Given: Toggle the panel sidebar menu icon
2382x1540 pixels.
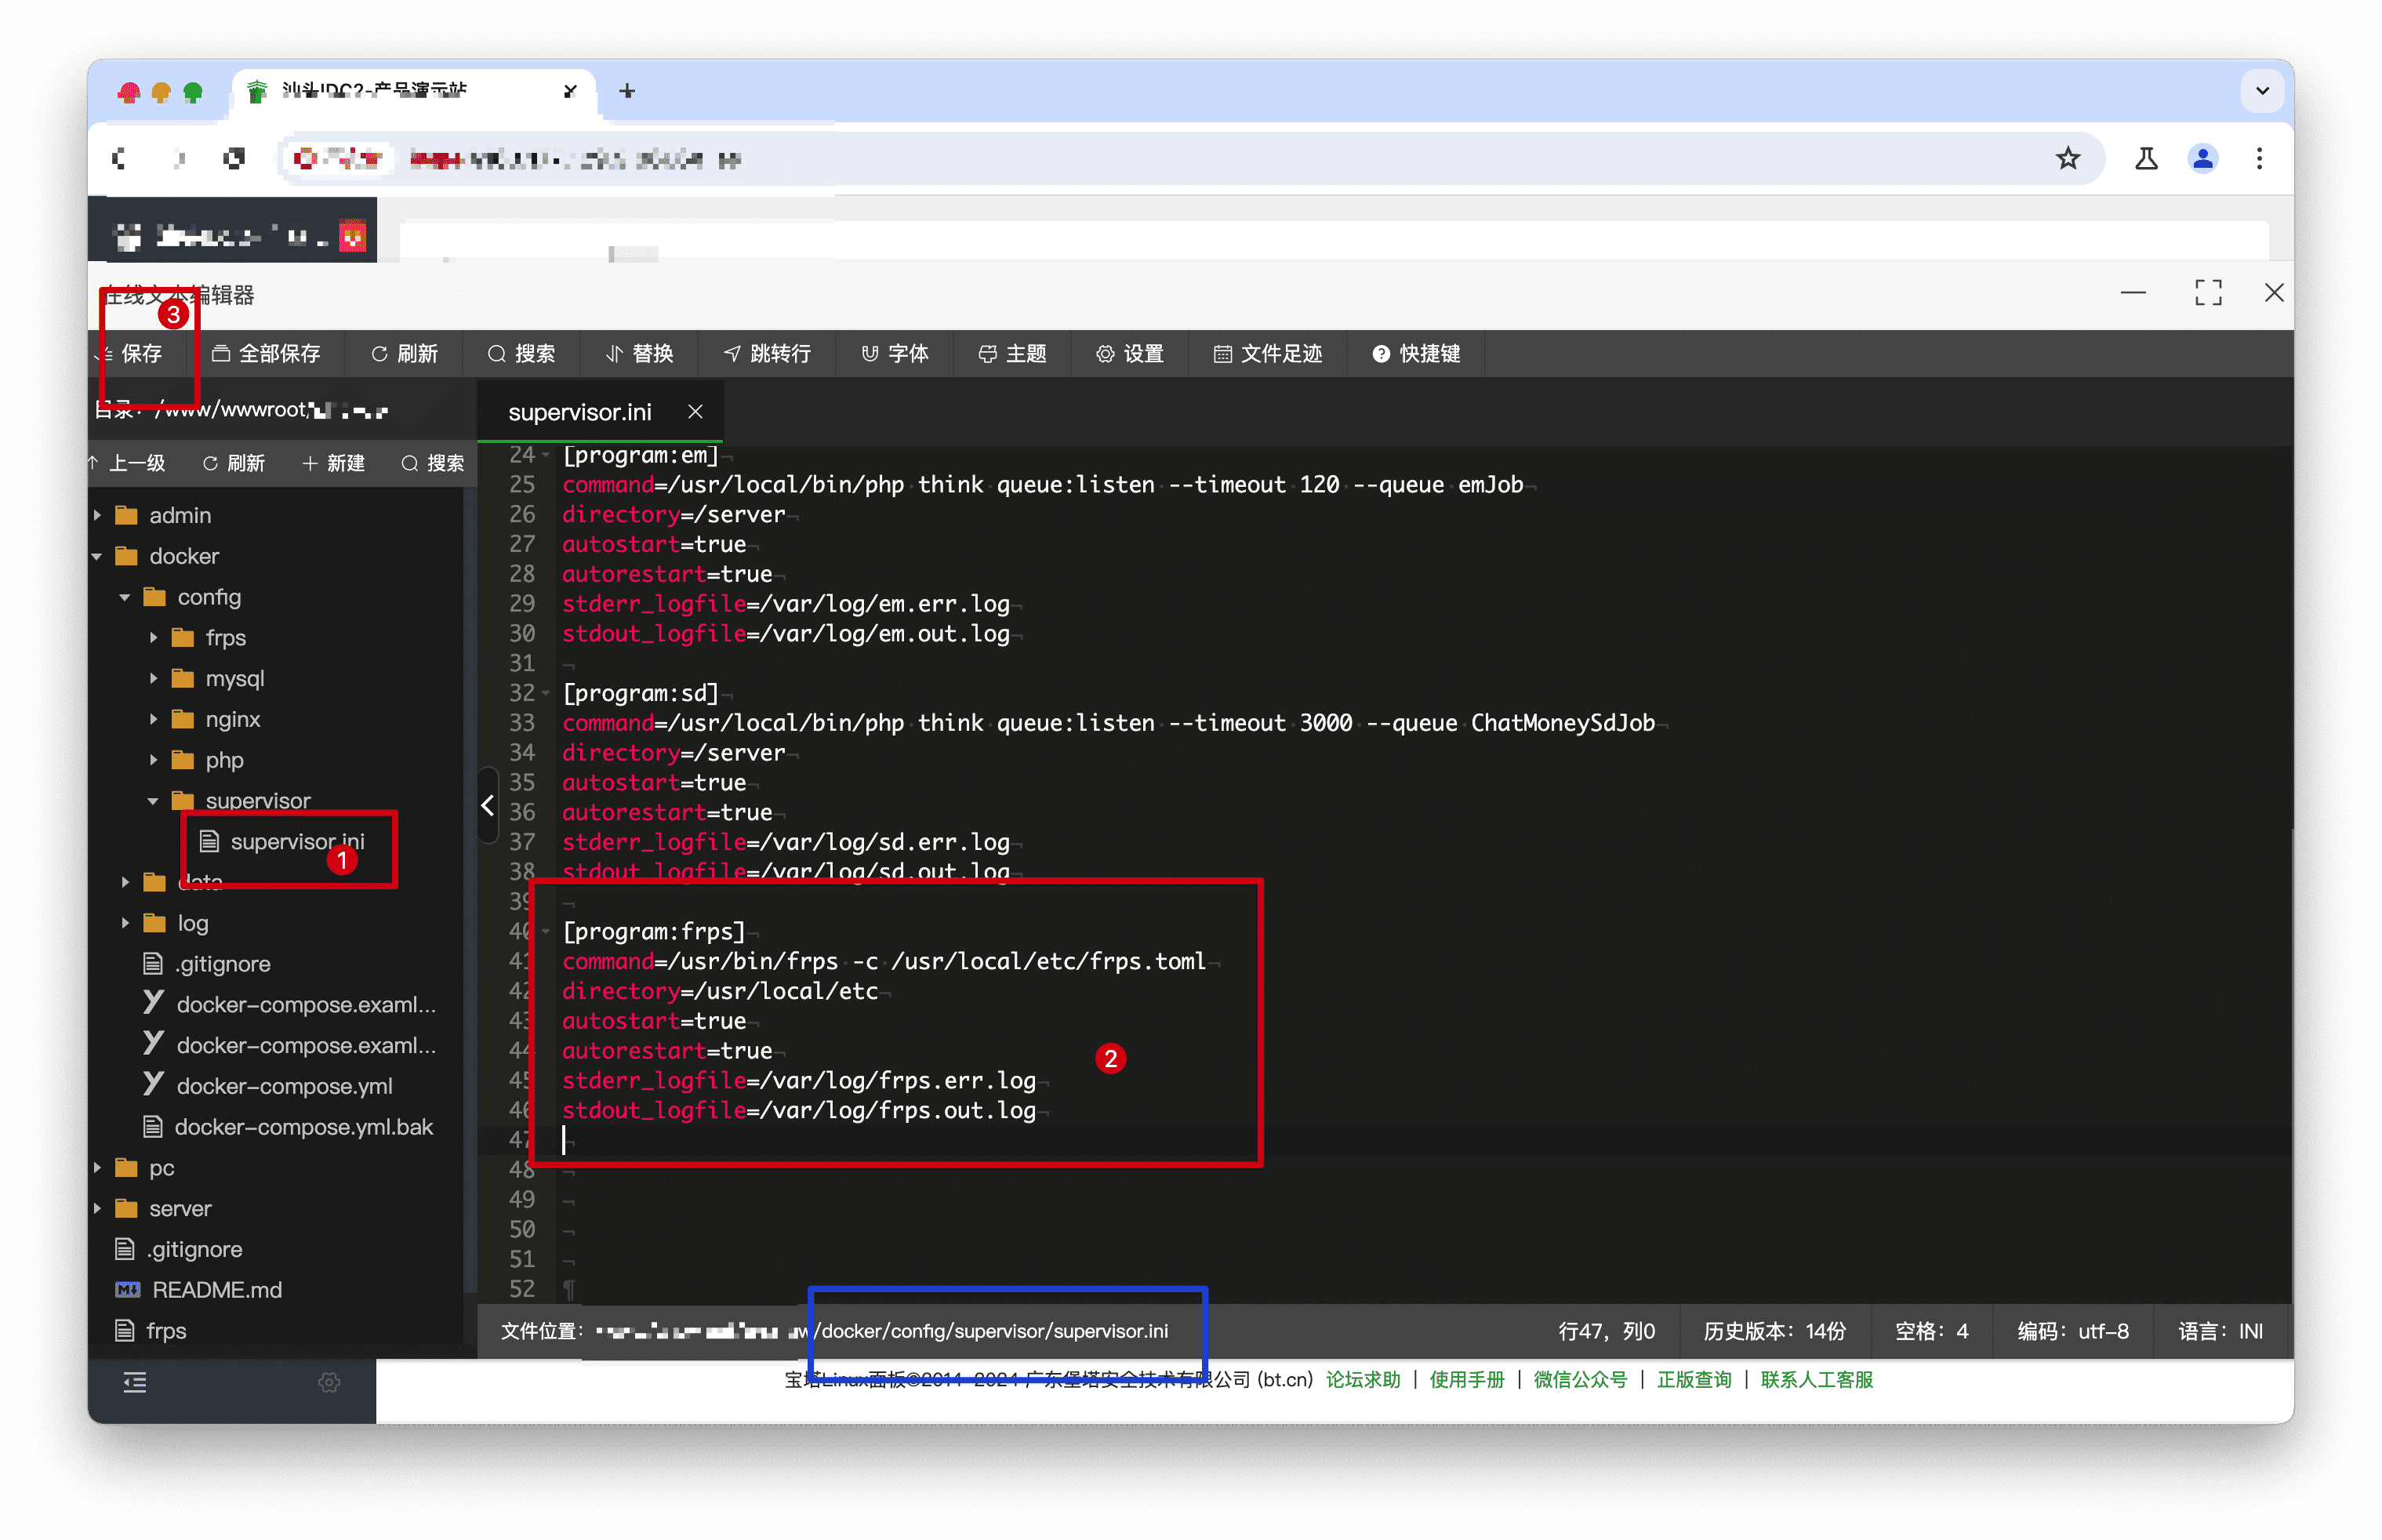Looking at the screenshot, I should (135, 1383).
